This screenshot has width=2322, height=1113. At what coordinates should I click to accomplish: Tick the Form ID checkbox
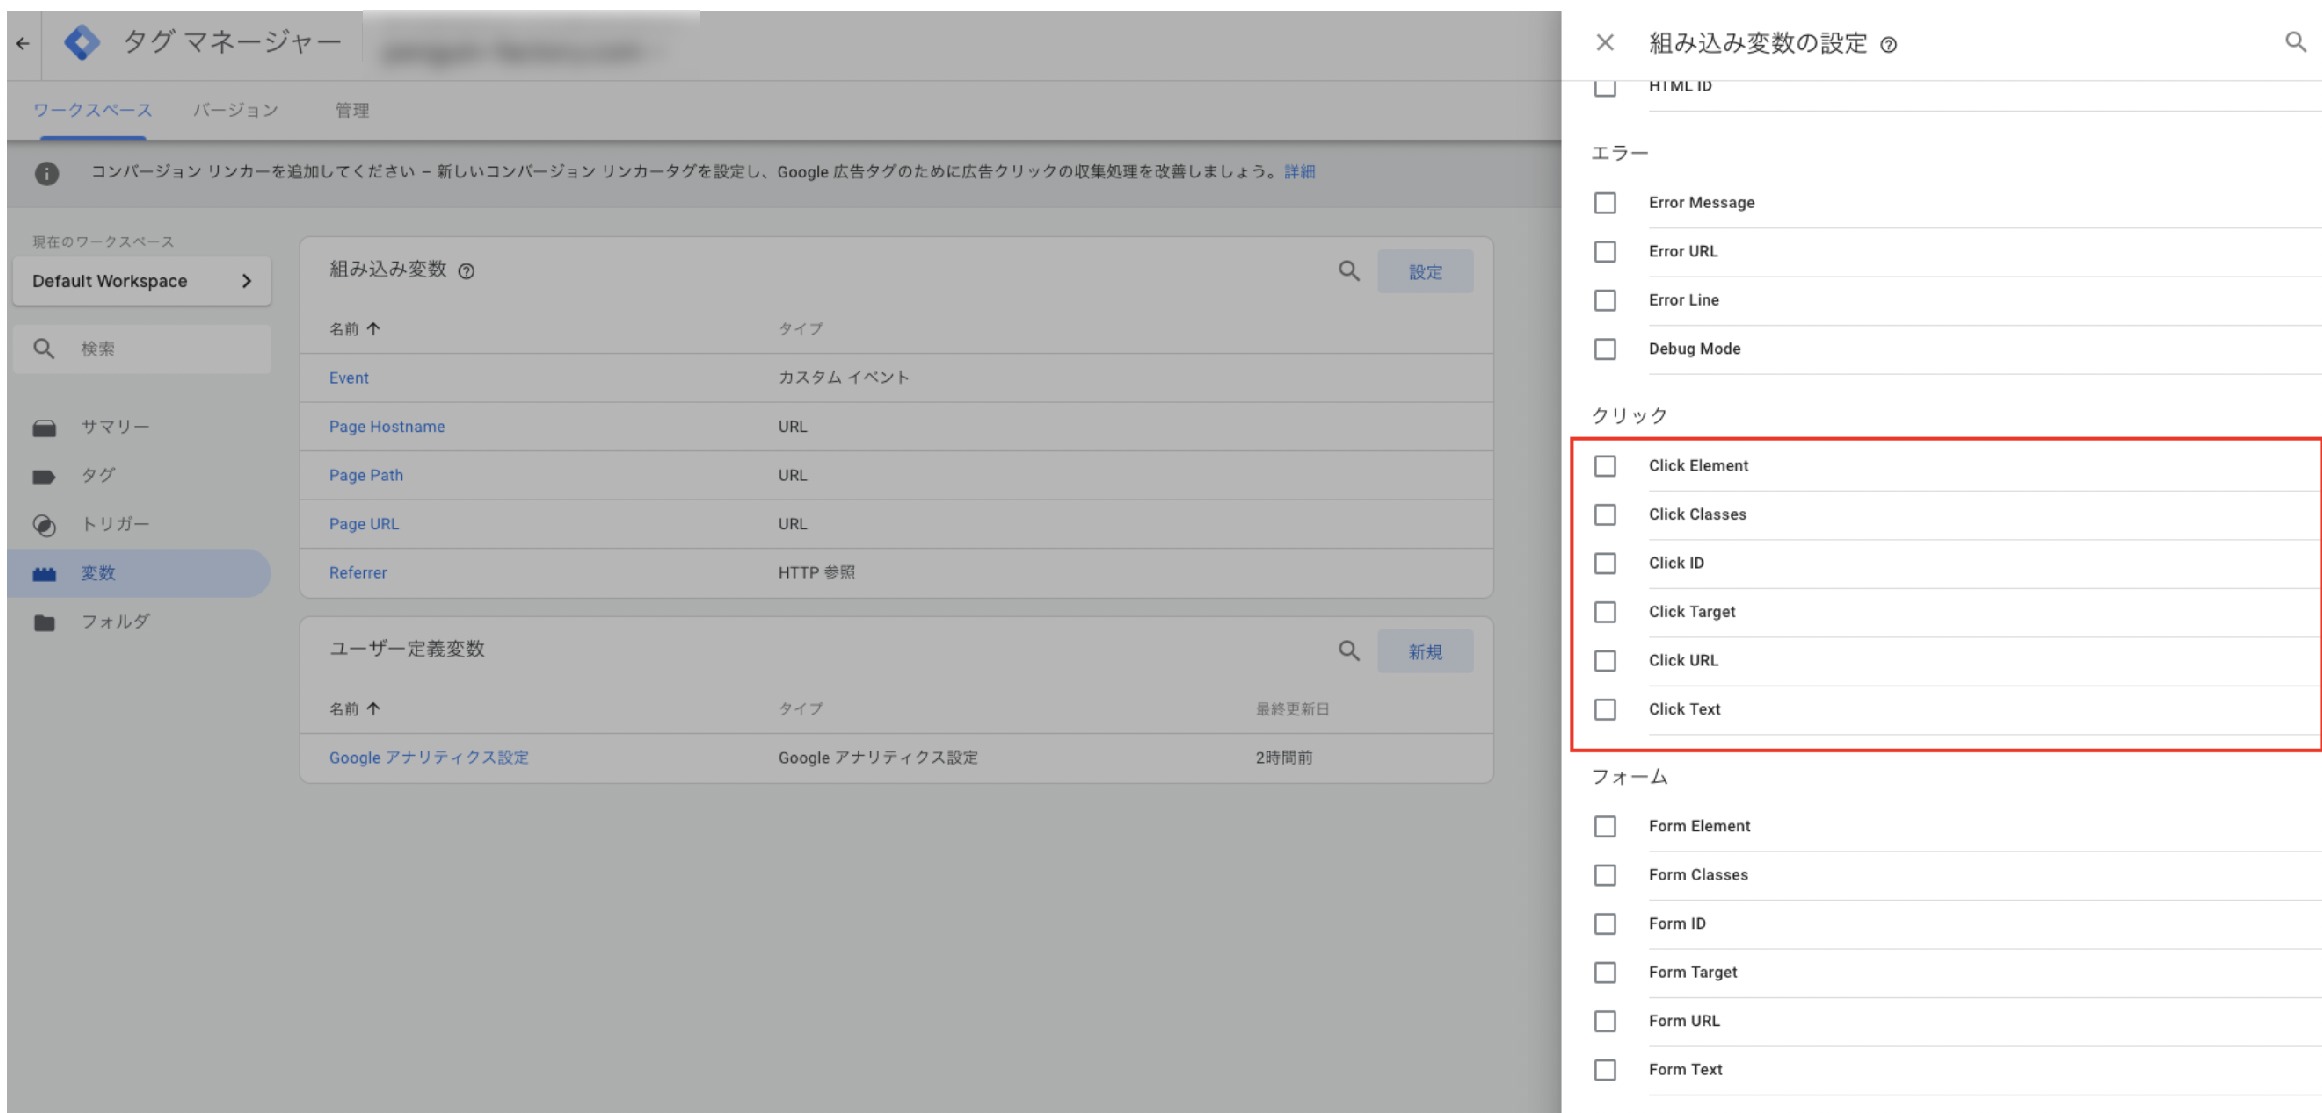1605,924
